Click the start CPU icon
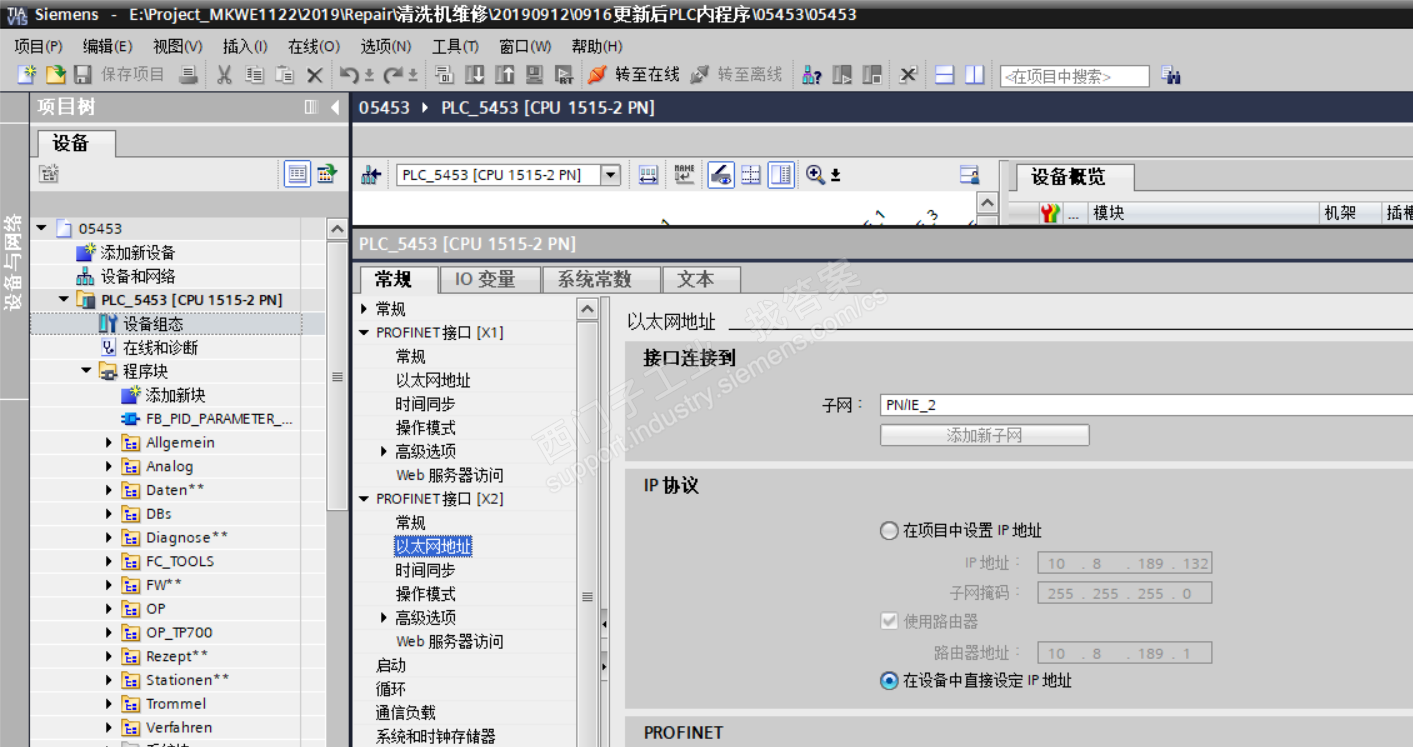 842,75
